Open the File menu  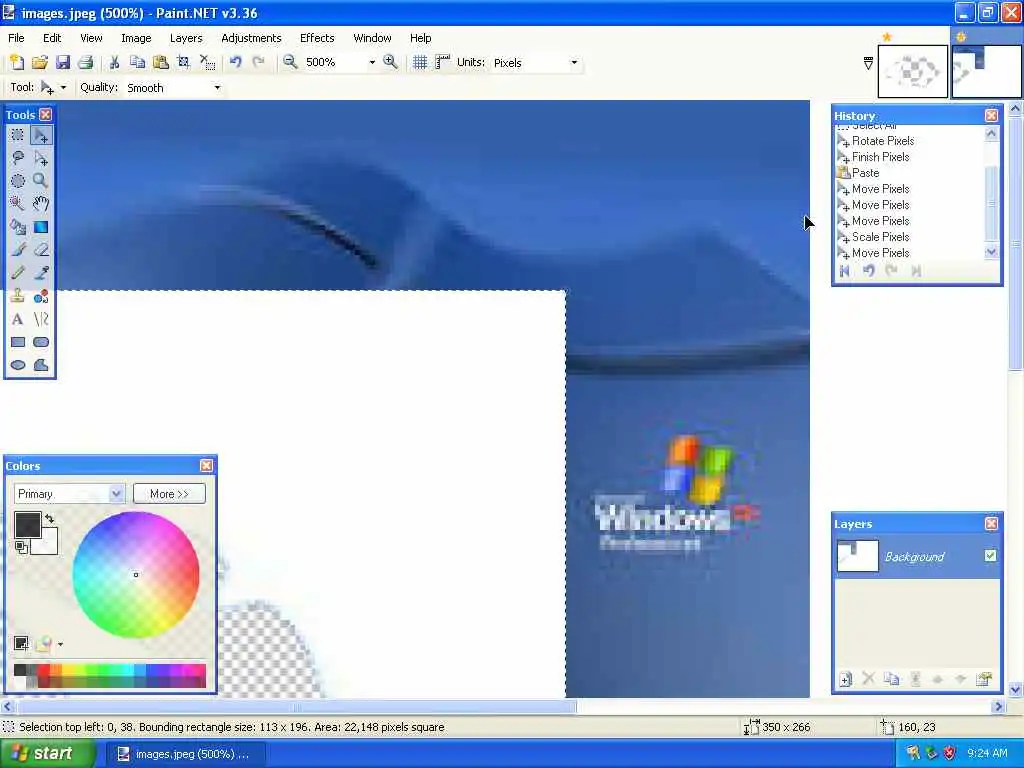pos(16,38)
